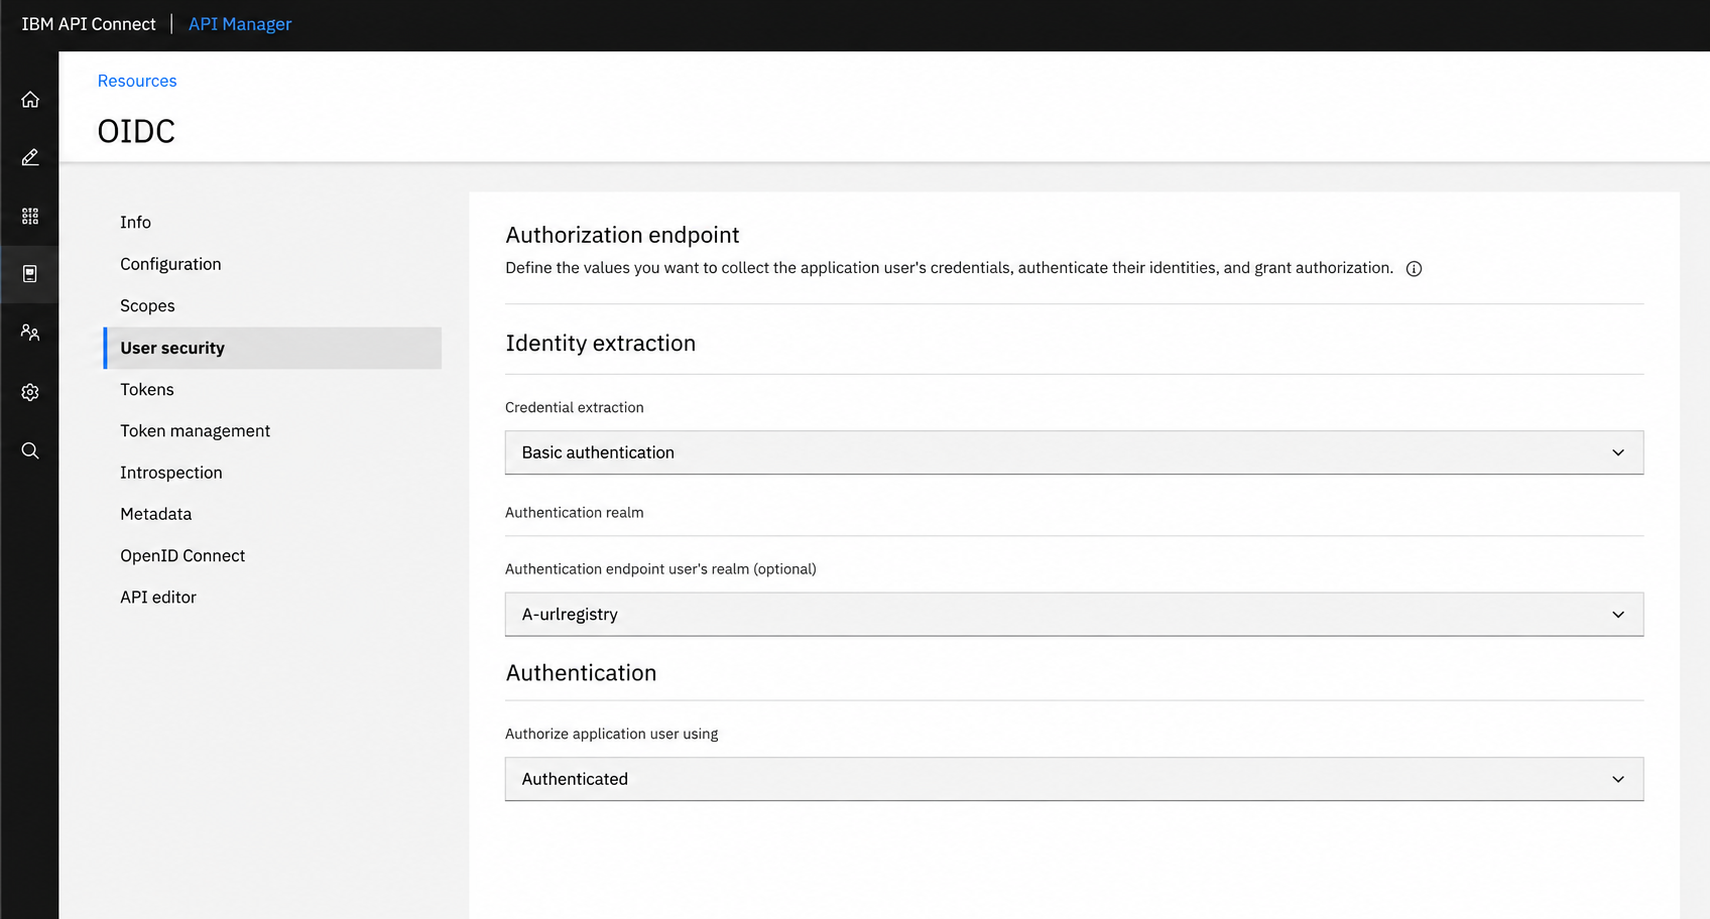Open the Members people icon
Screen dimensions: 1710x919
[30, 333]
